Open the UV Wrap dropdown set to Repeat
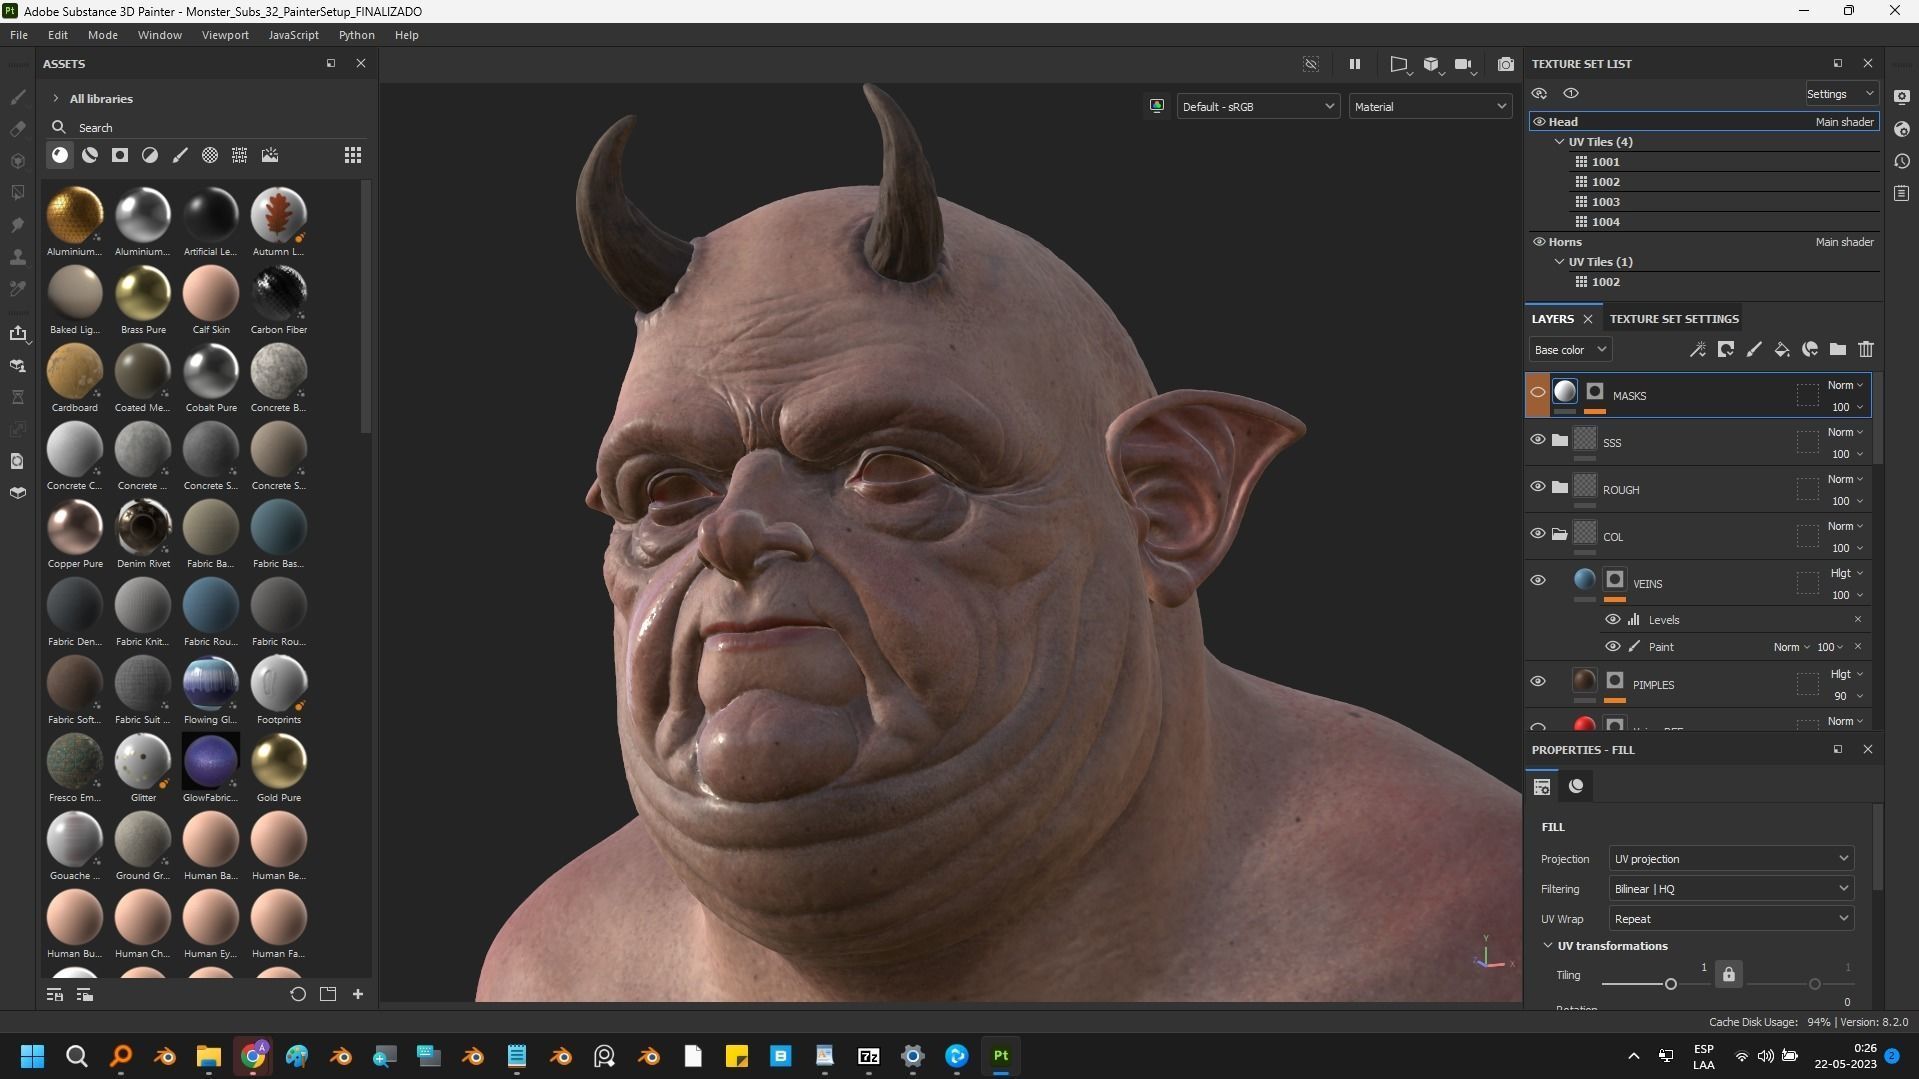This screenshot has height=1079, width=1919. point(1731,919)
